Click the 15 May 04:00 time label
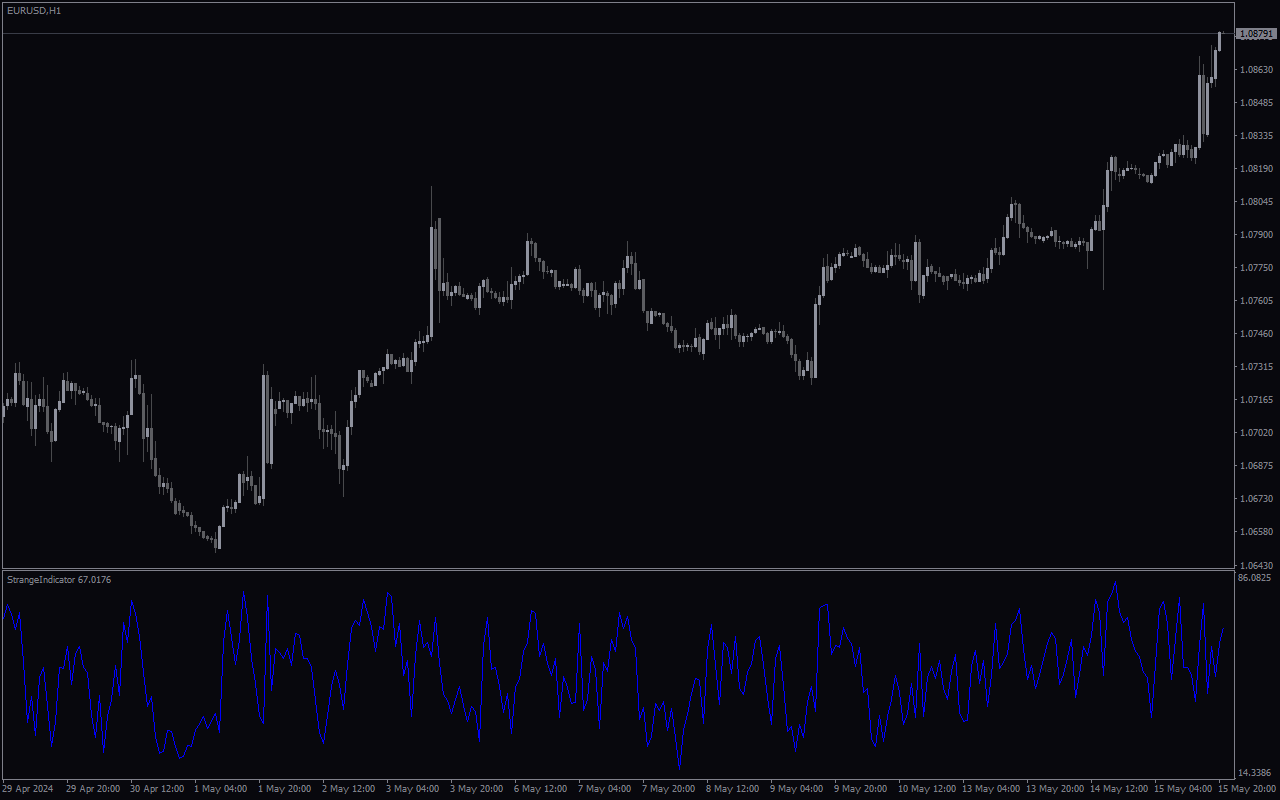Viewport: 1280px width, 800px height. pyautogui.click(x=1183, y=789)
